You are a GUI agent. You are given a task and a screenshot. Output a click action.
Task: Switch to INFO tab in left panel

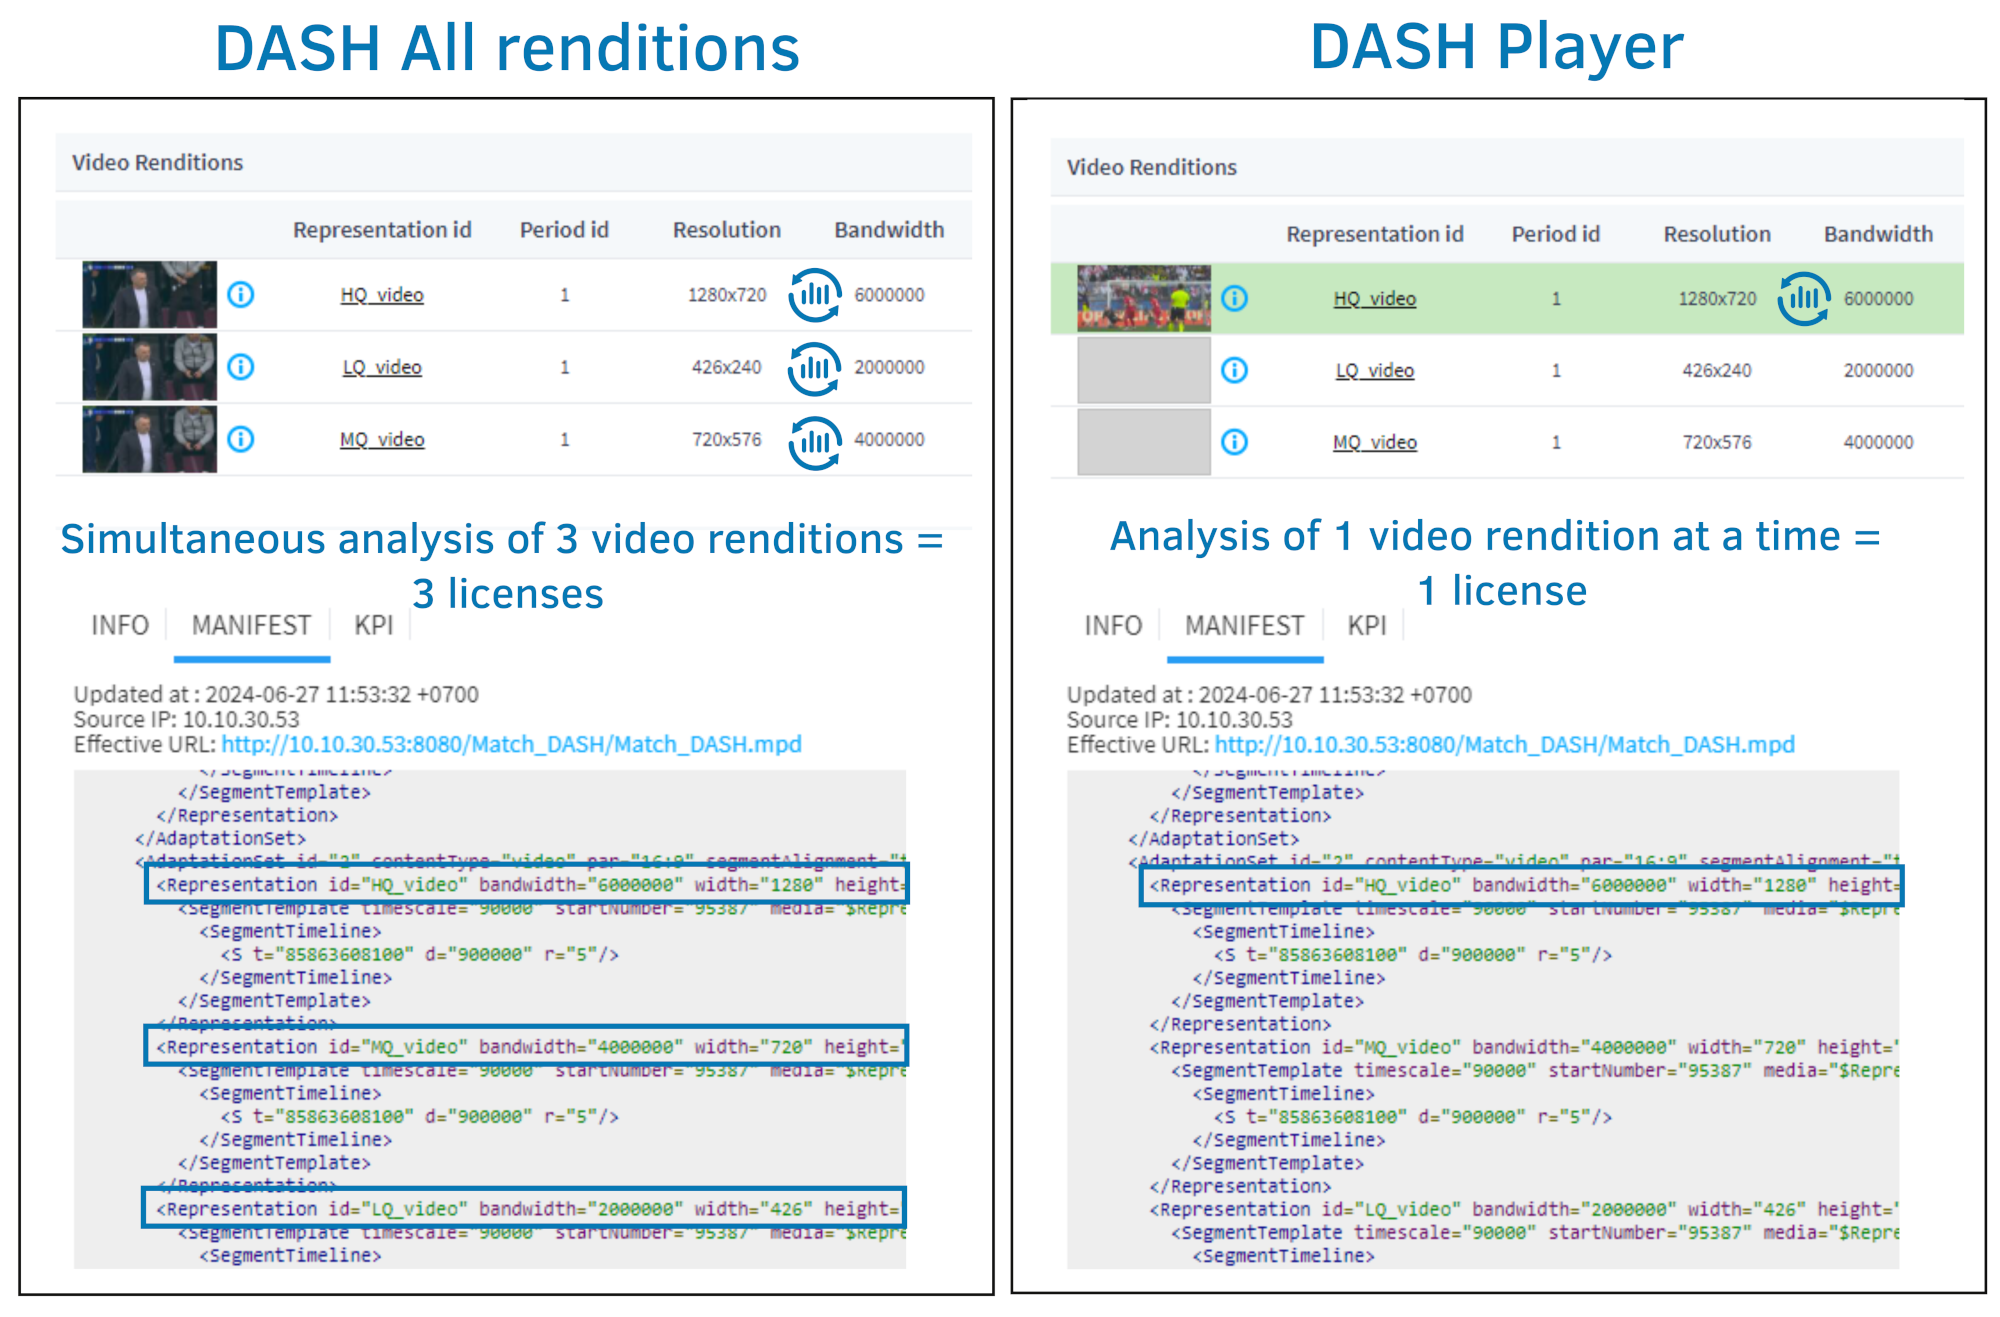(120, 625)
